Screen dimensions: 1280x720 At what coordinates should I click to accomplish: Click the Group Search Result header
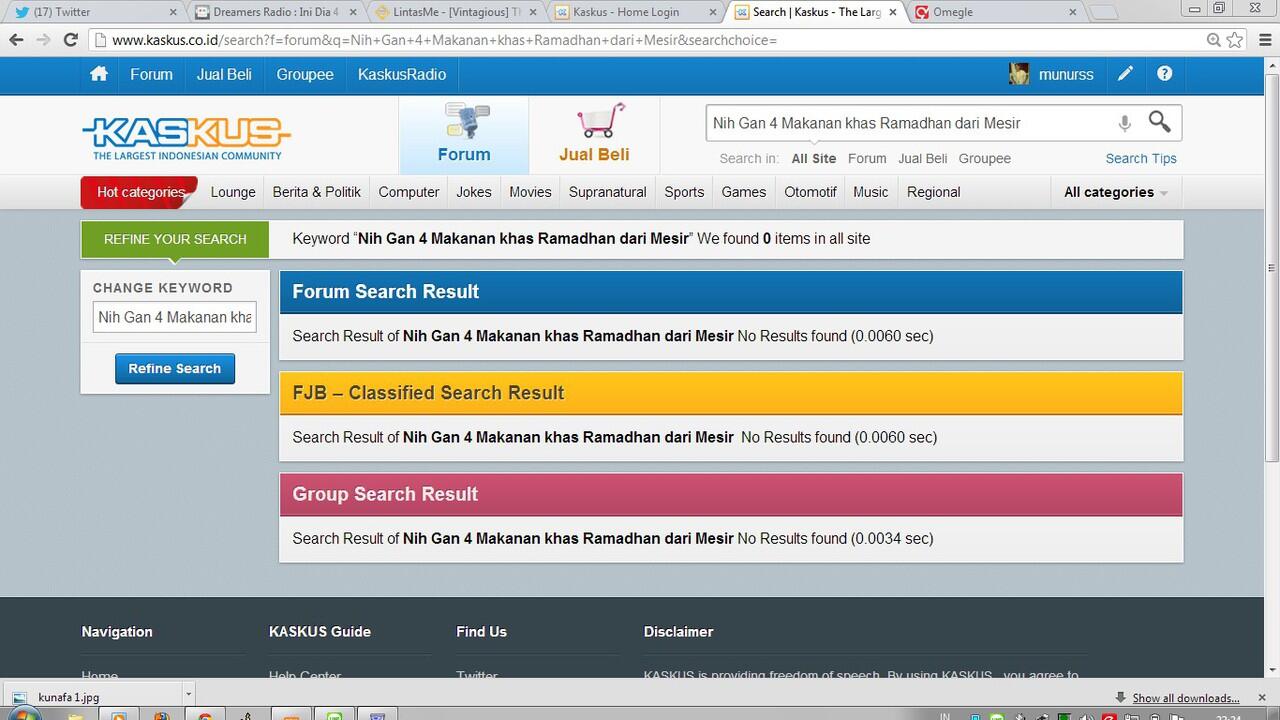pyautogui.click(x=731, y=494)
